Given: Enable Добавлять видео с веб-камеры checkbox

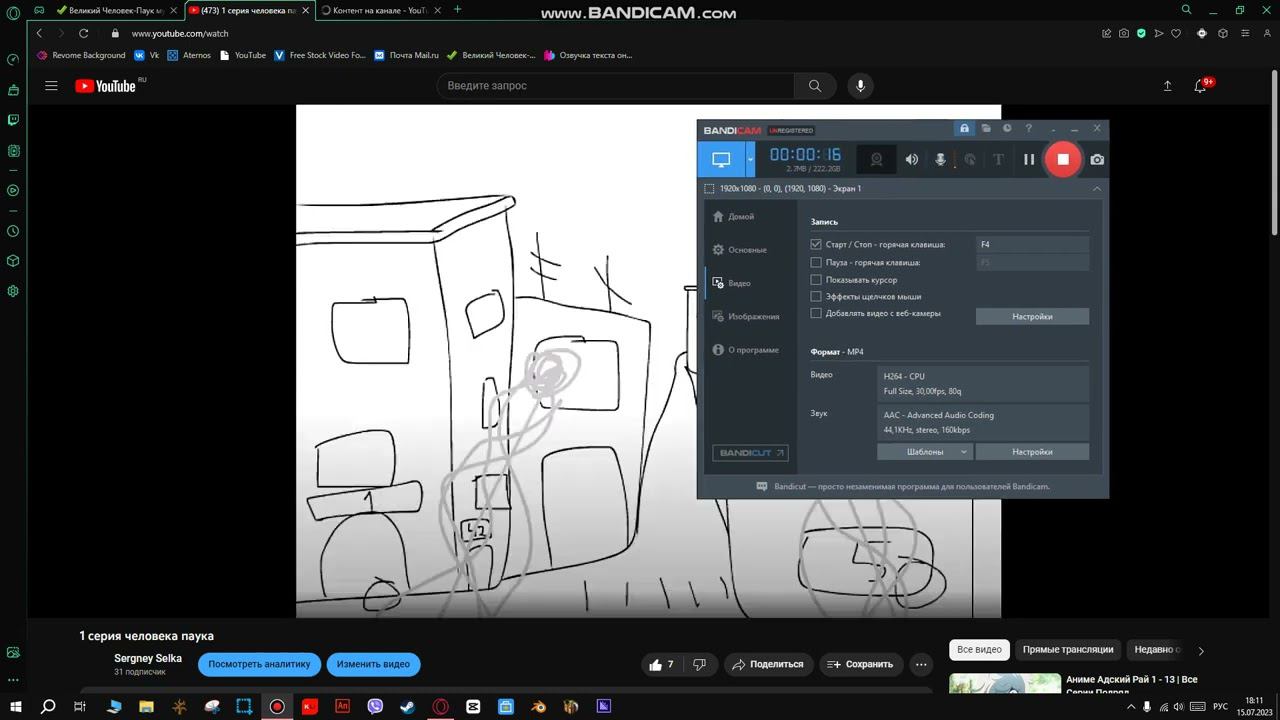Looking at the screenshot, I should click(816, 313).
